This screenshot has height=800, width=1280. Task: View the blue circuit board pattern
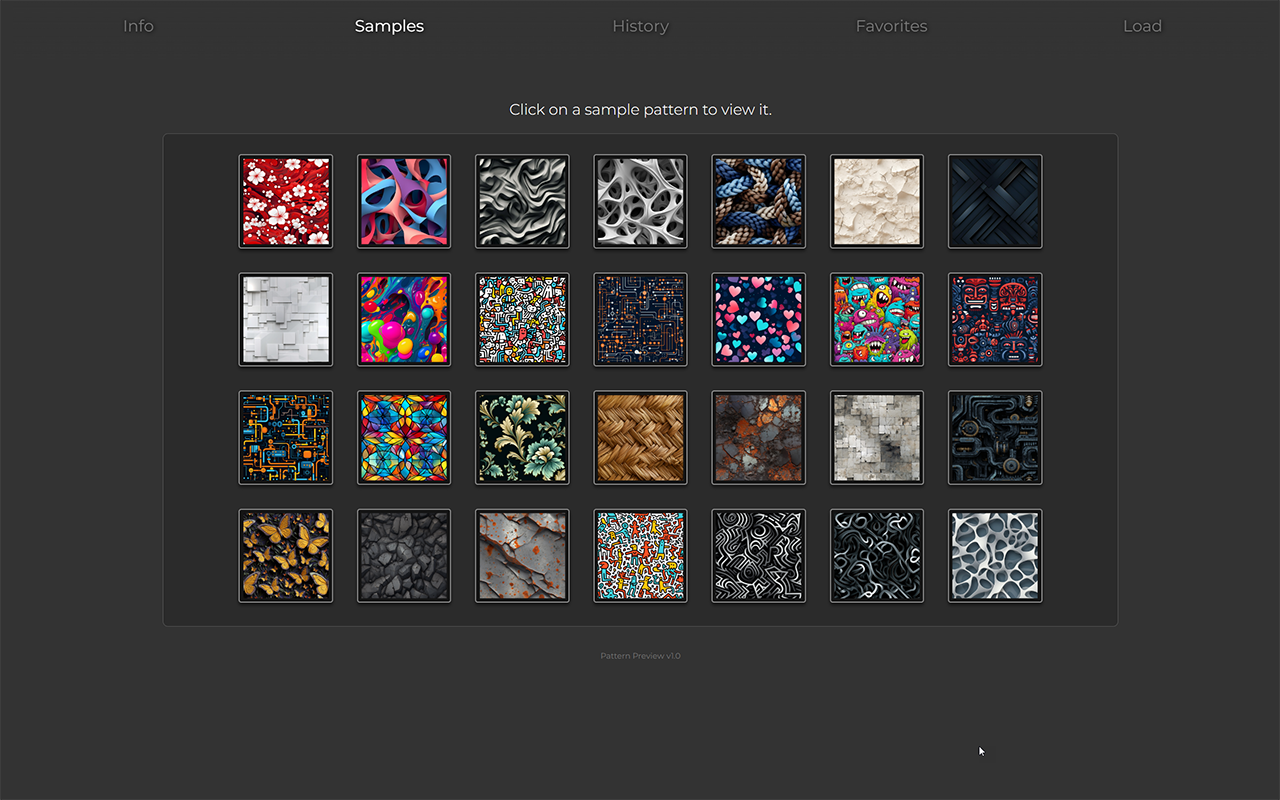[x=640, y=319]
